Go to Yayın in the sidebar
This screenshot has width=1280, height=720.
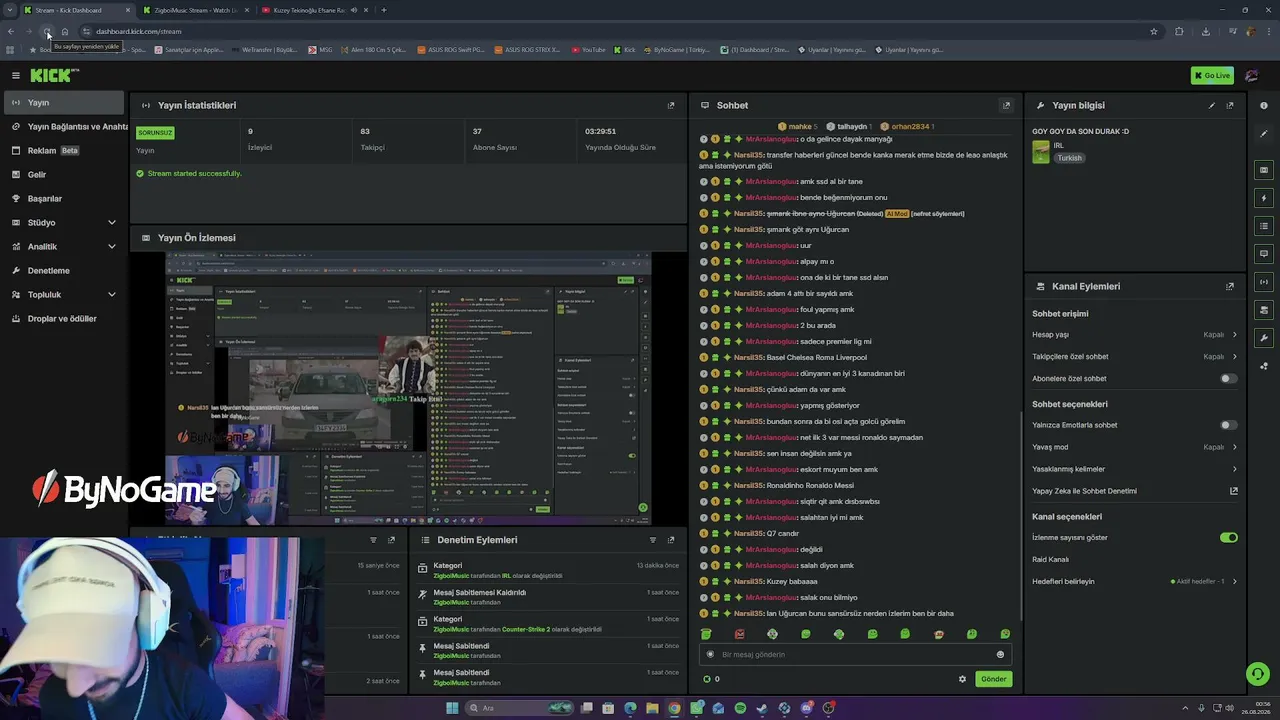click(x=64, y=102)
